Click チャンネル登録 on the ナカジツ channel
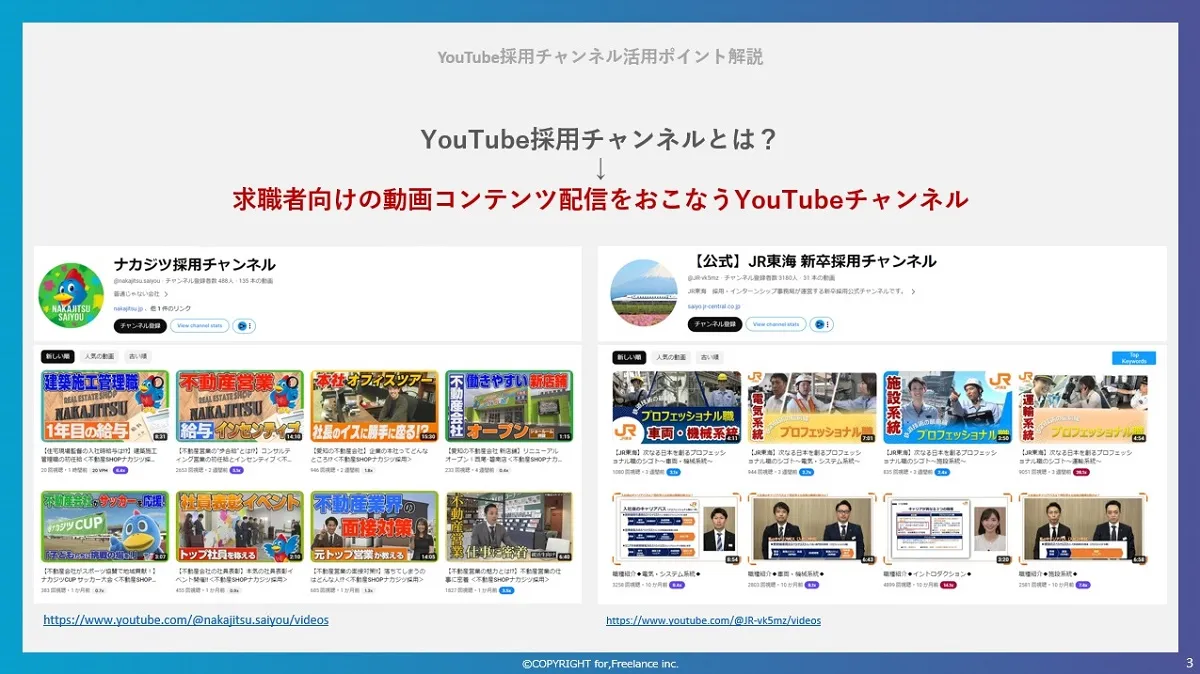The height and width of the screenshot is (674, 1200). pos(140,326)
